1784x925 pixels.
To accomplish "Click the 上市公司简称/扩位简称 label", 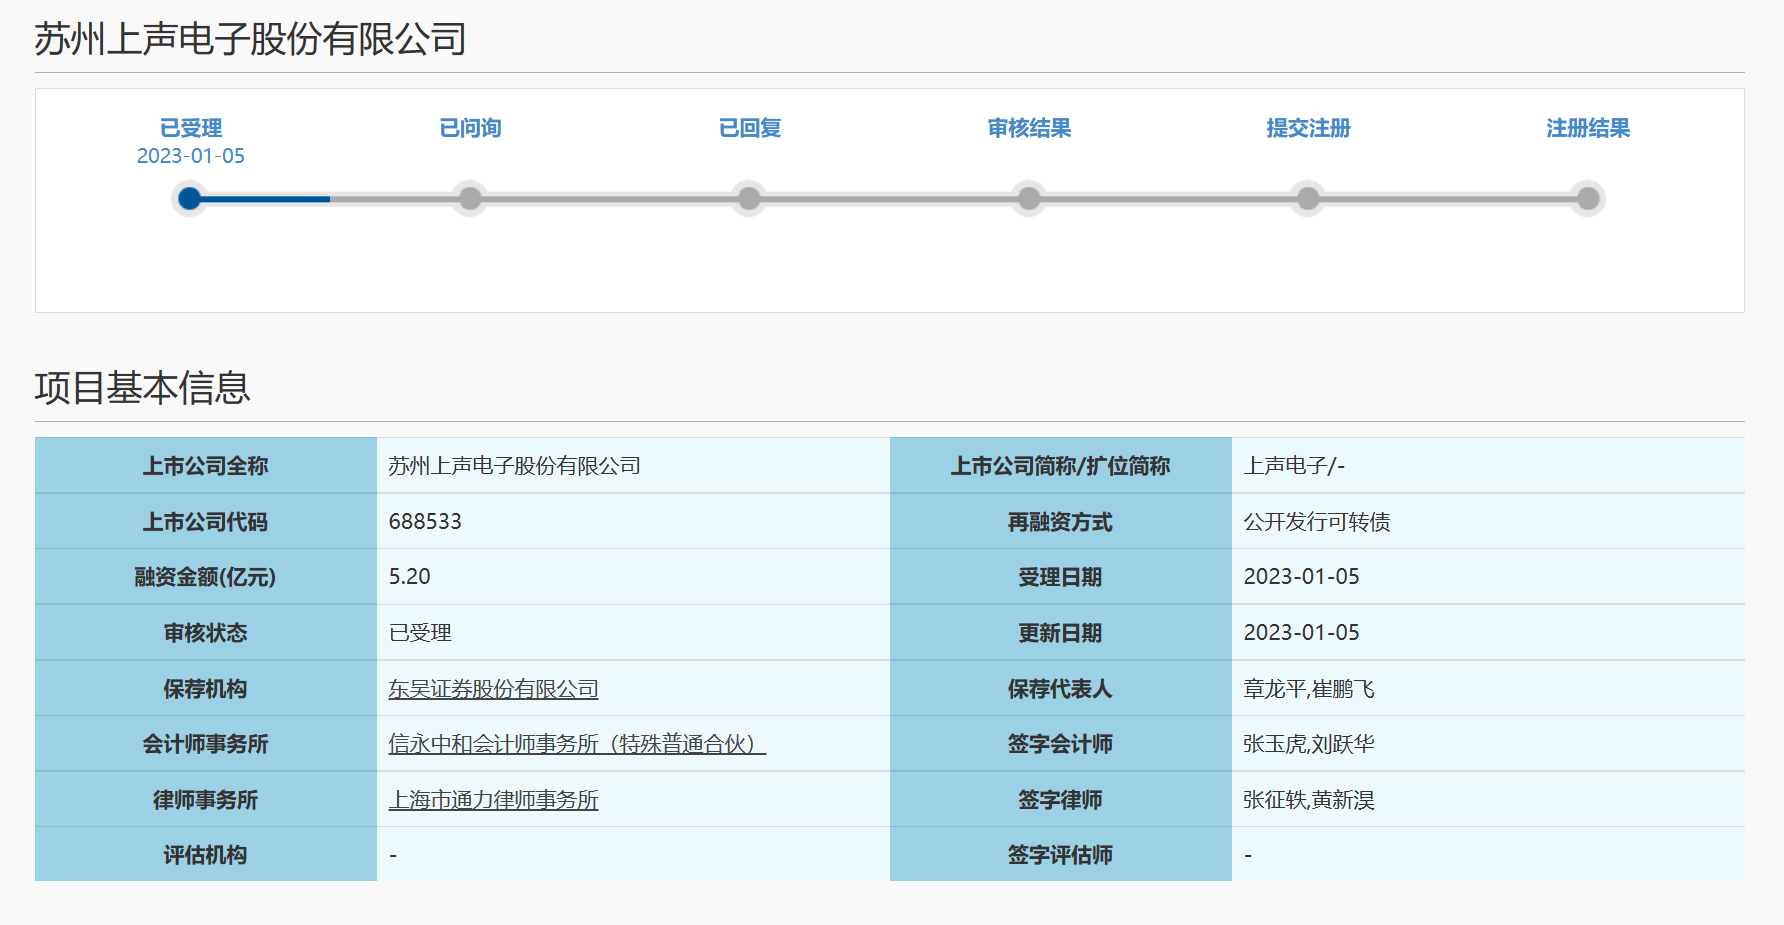I will pyautogui.click(x=1060, y=466).
